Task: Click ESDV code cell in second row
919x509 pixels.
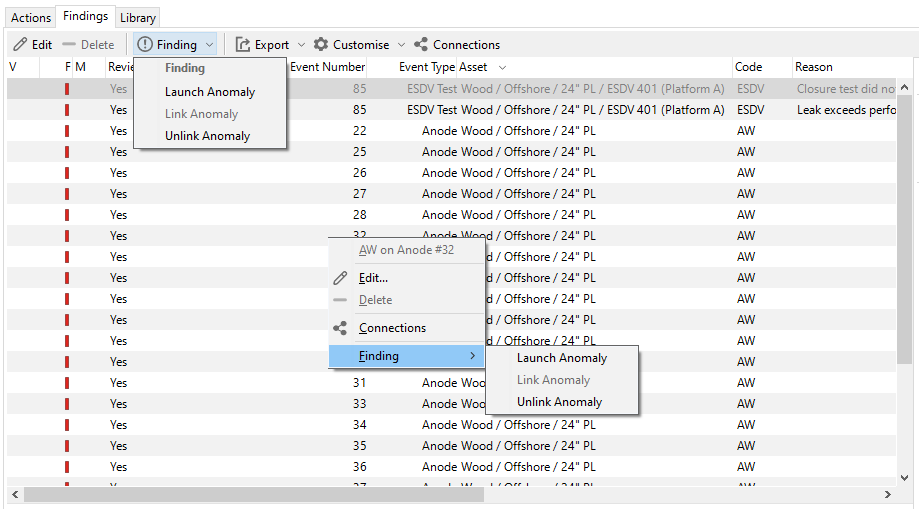Action: coord(750,110)
